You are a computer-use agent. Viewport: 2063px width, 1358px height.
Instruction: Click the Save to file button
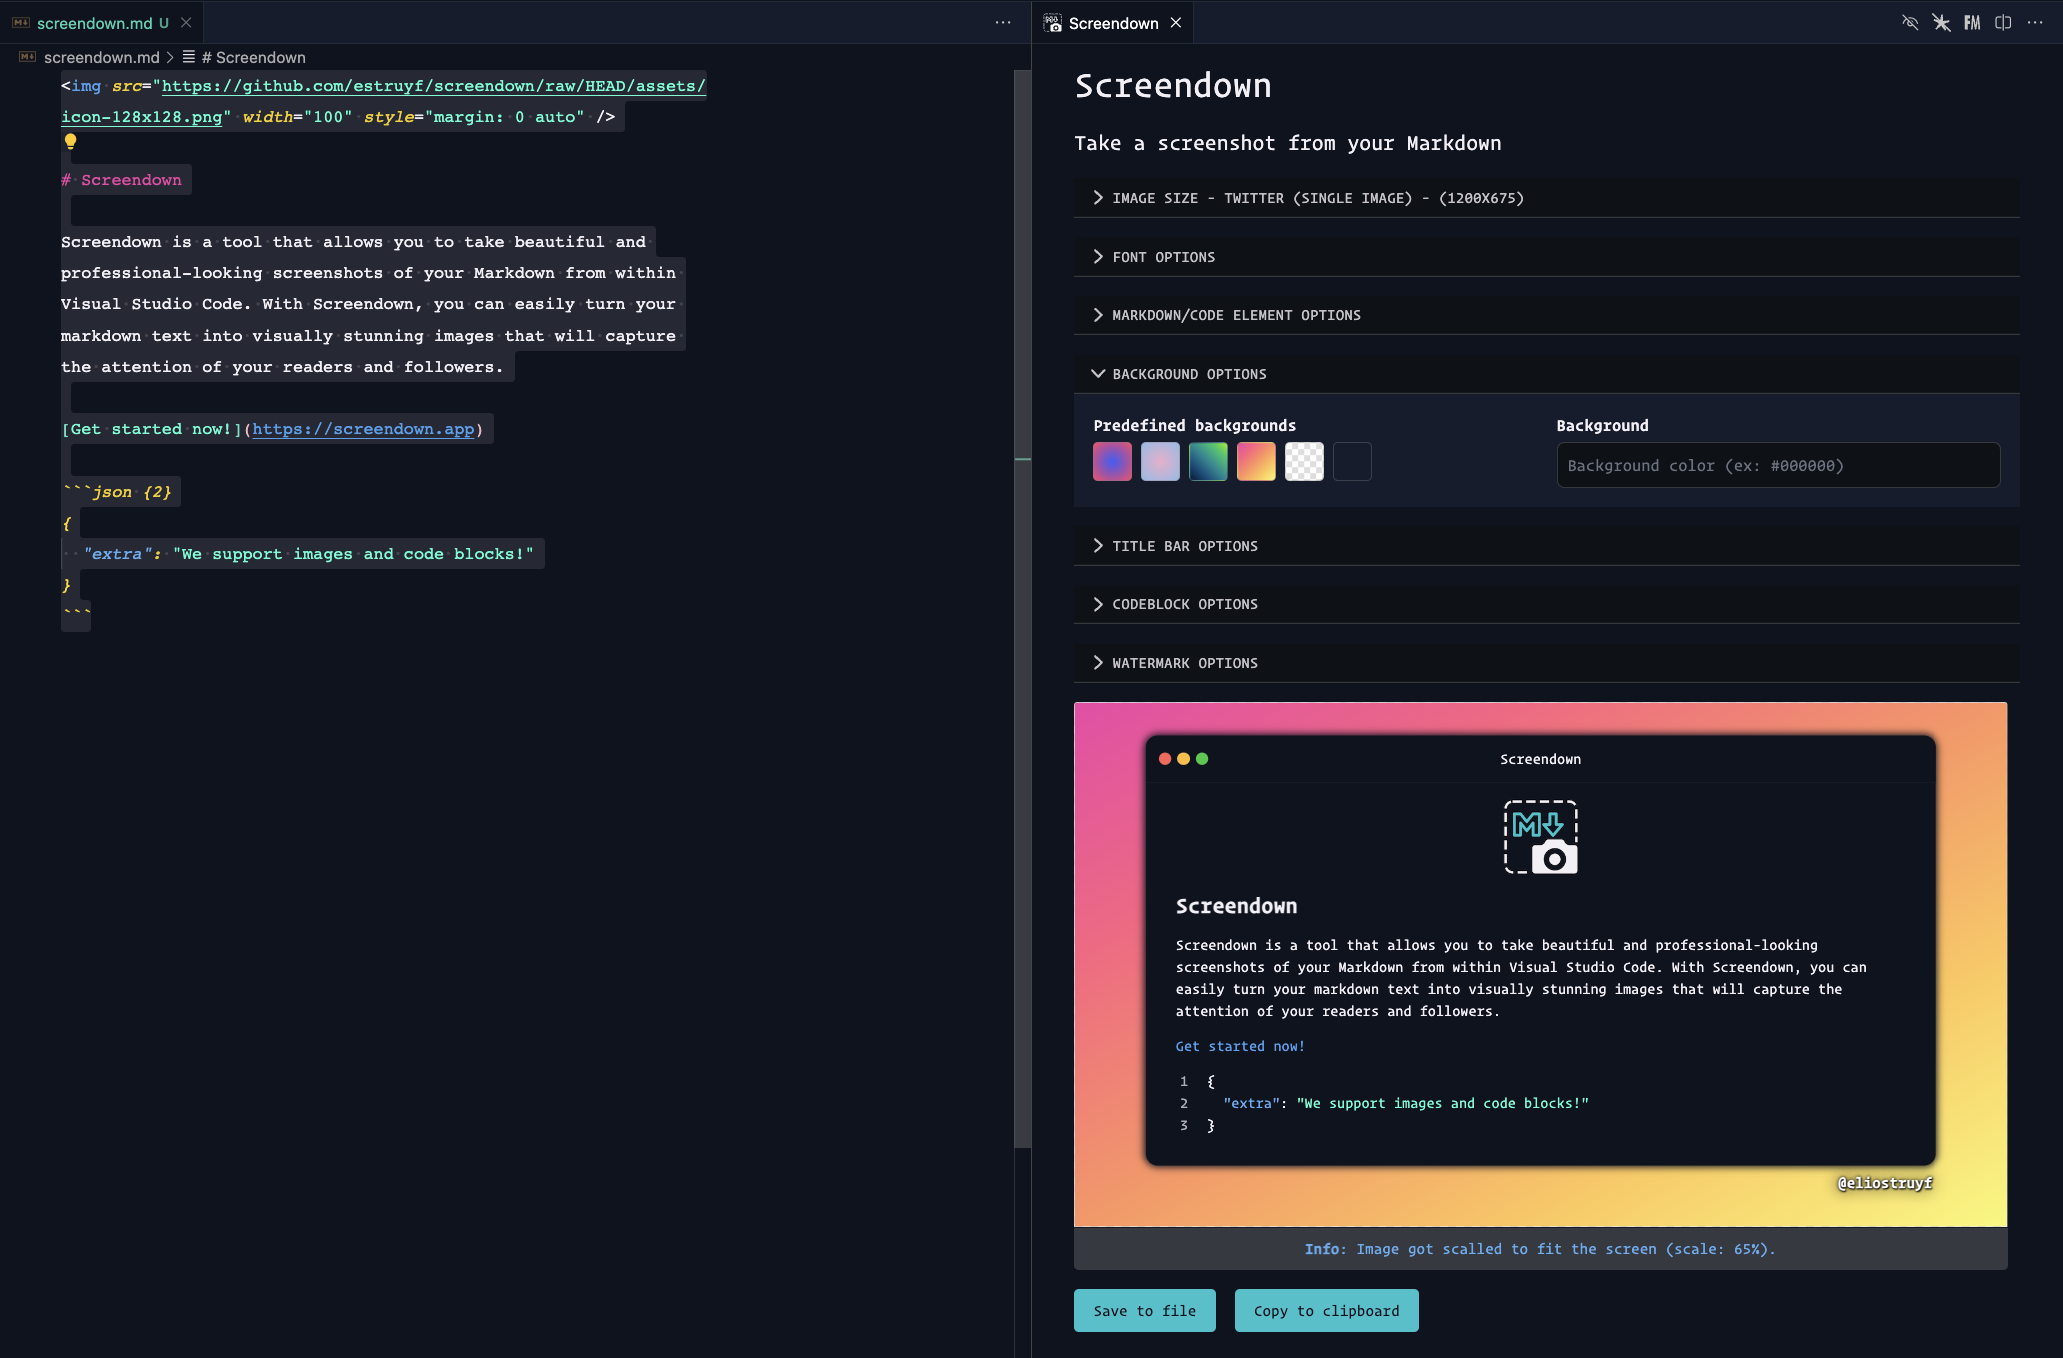tap(1144, 1310)
